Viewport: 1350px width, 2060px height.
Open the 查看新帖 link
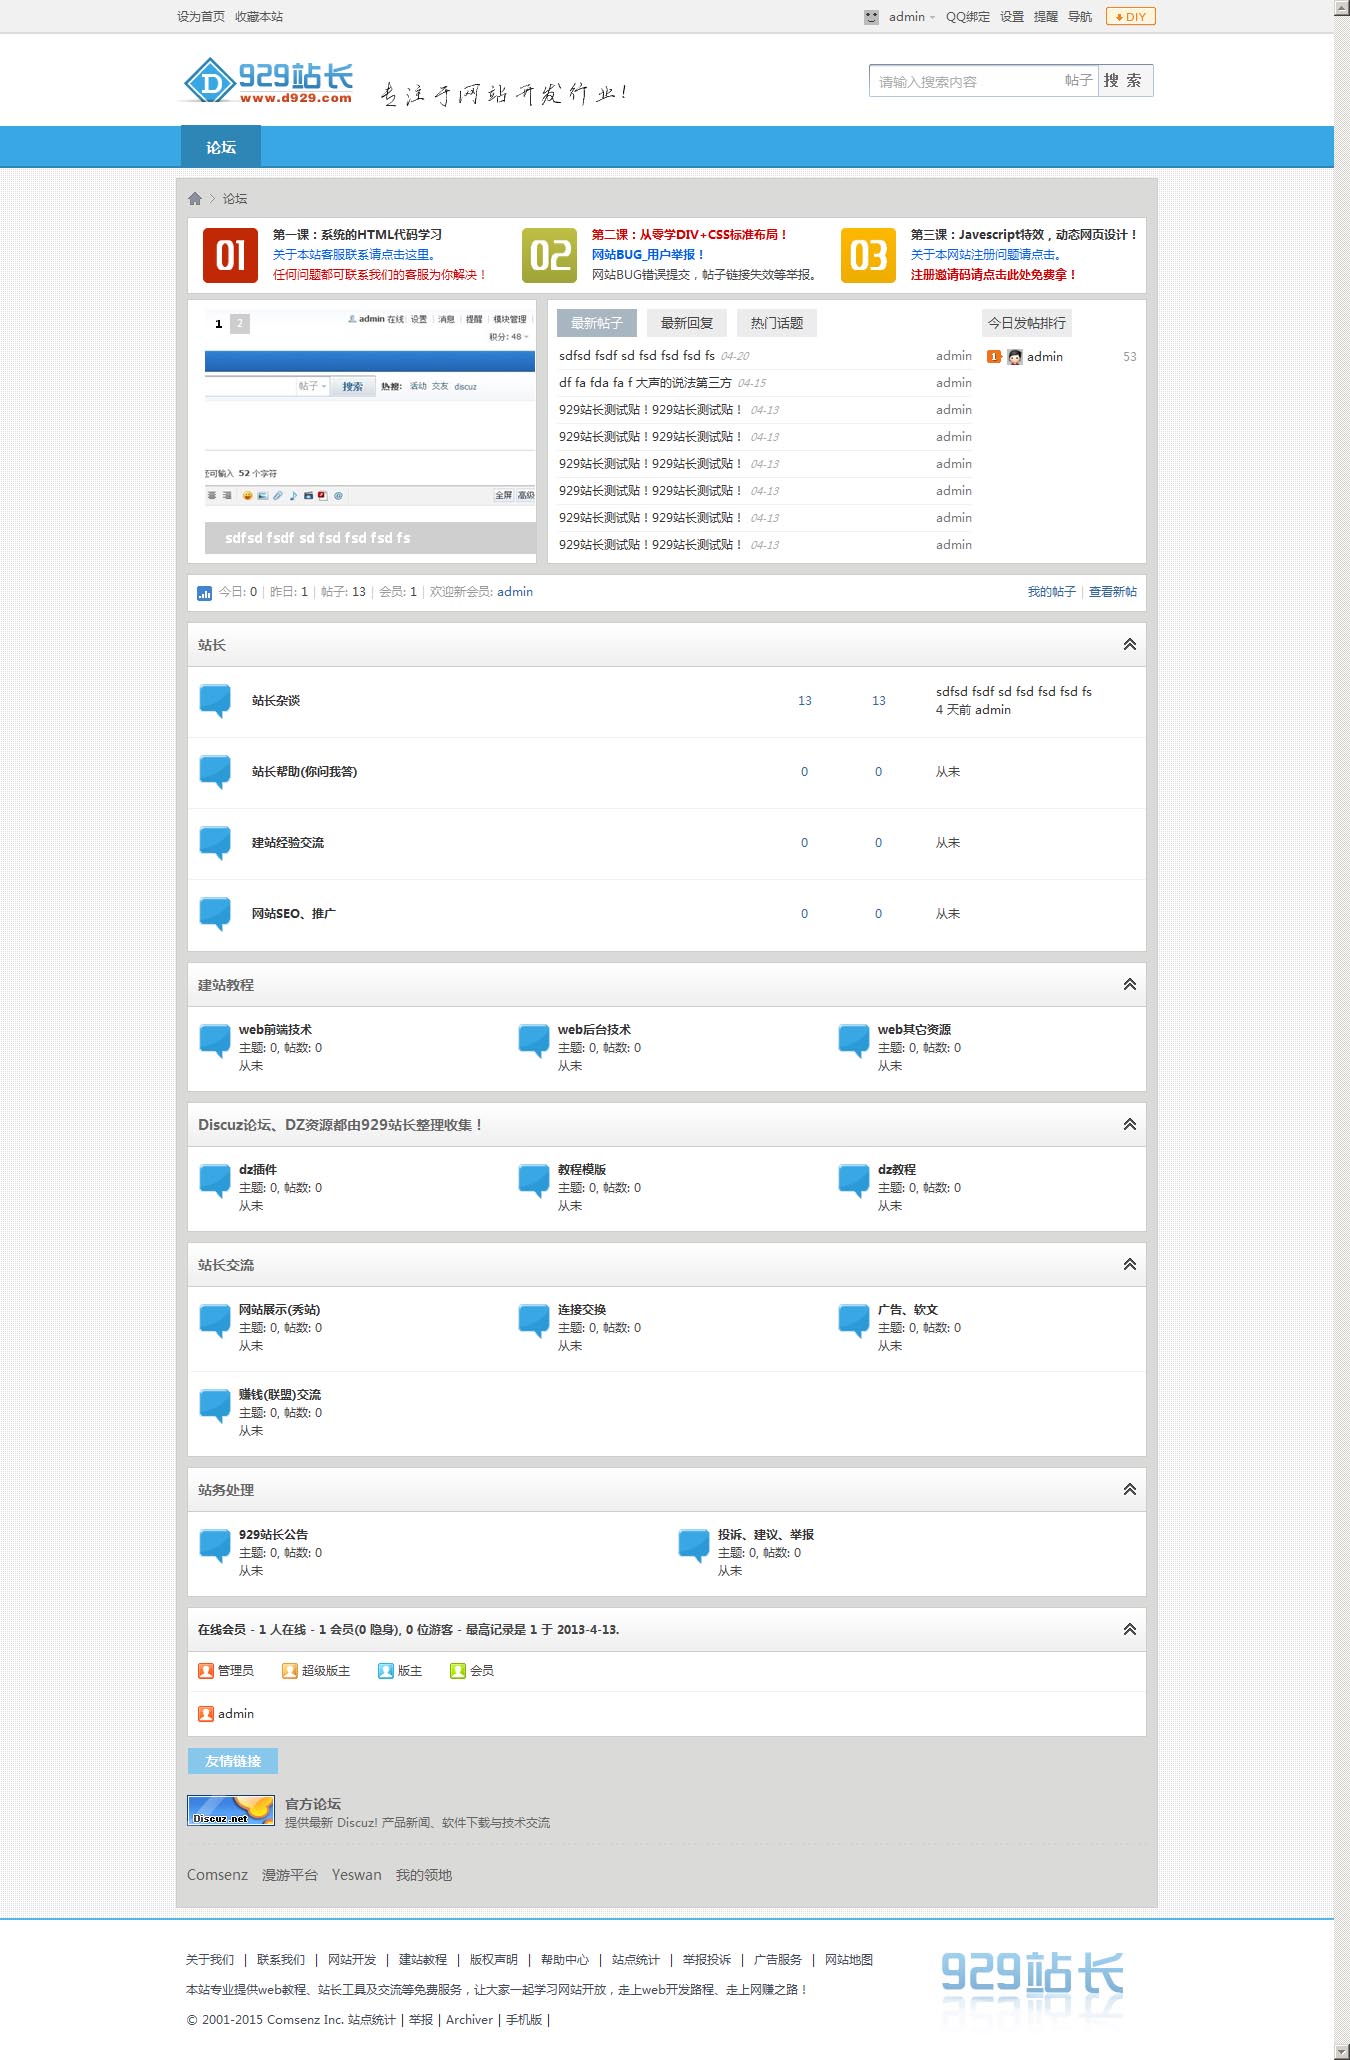click(x=1113, y=592)
